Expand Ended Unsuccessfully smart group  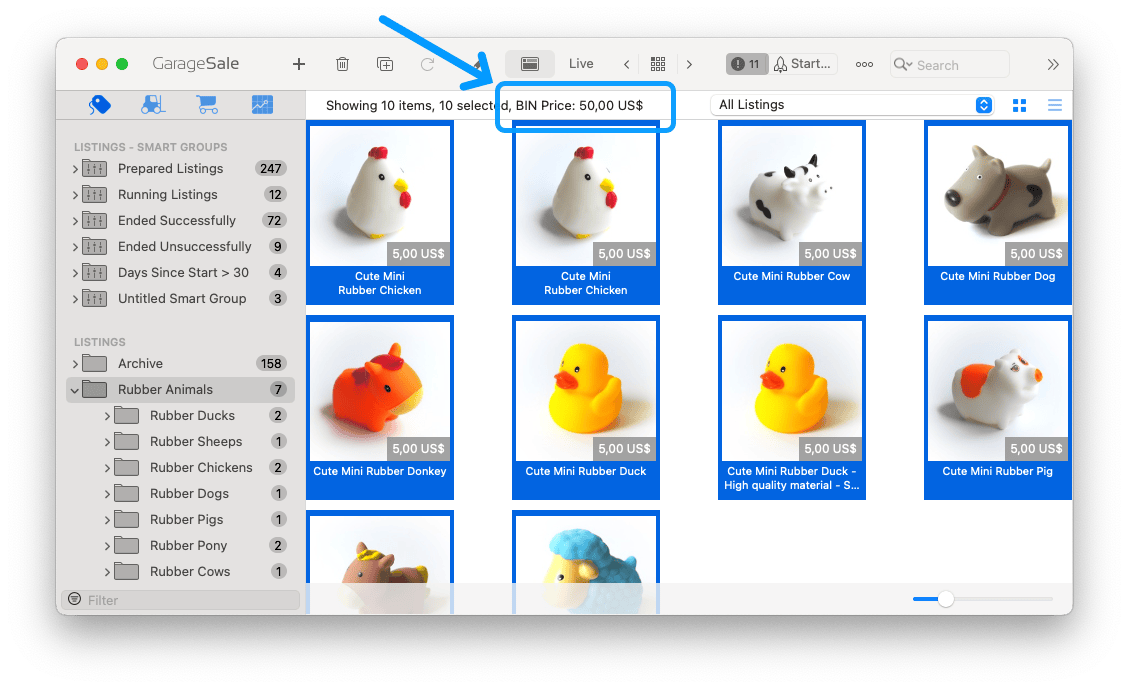[x=75, y=247]
